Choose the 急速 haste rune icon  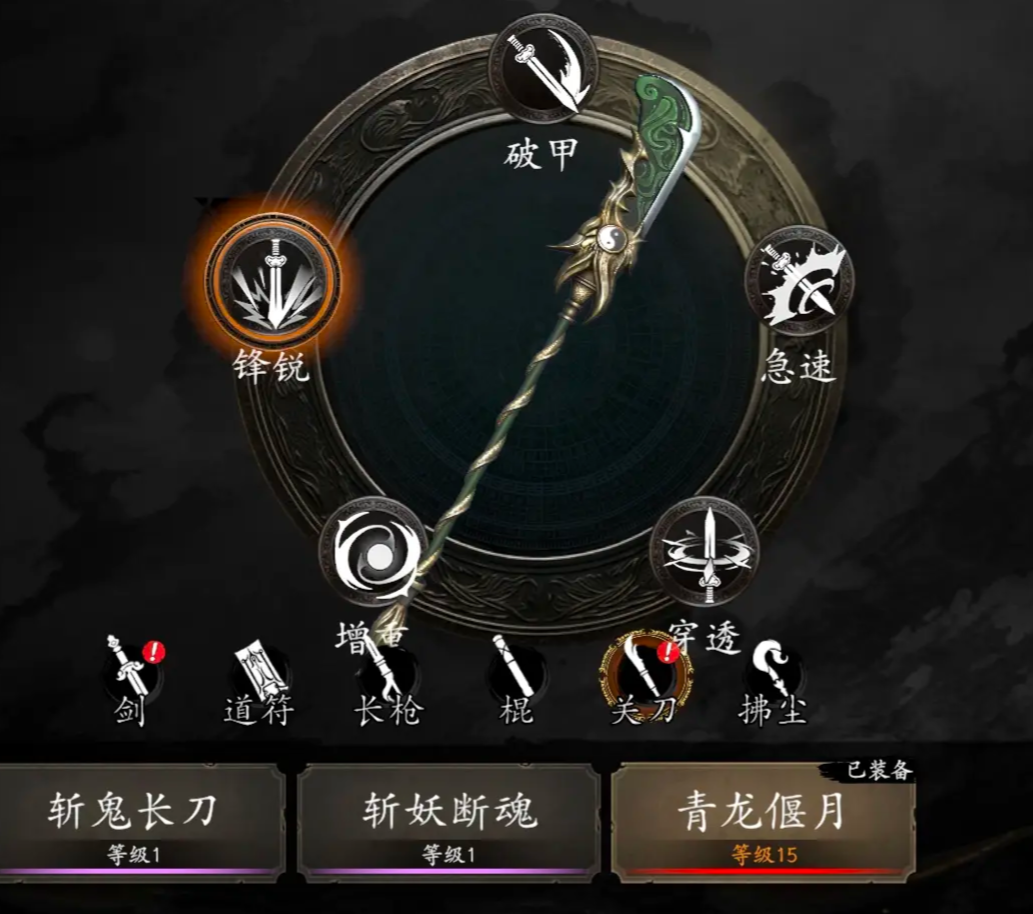(799, 280)
